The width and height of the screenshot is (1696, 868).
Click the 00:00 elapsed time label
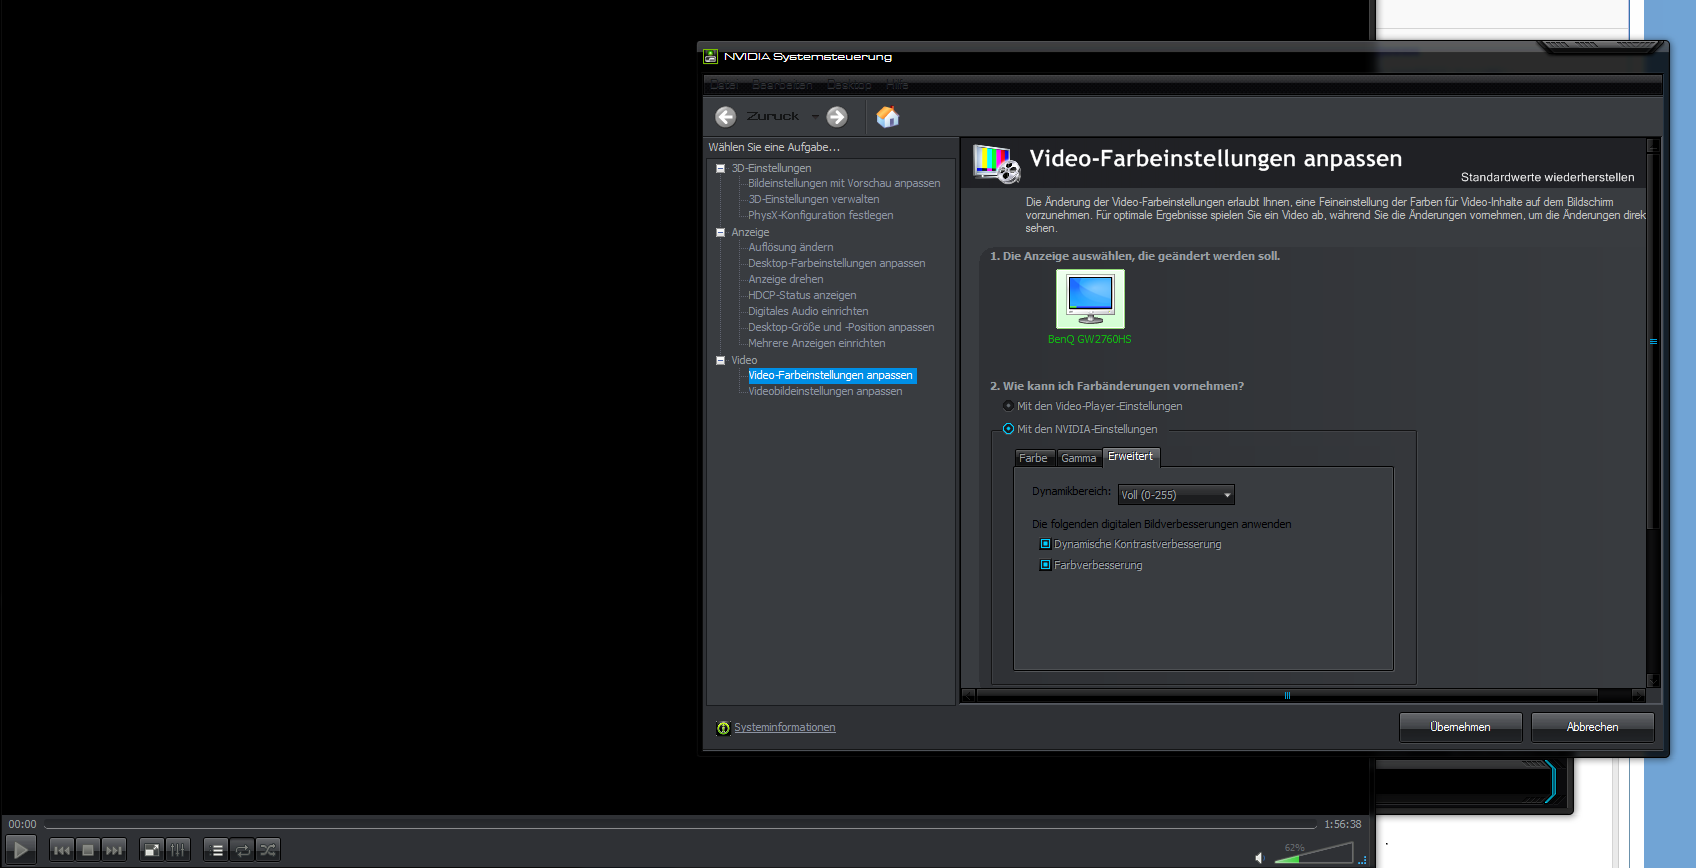[22, 824]
